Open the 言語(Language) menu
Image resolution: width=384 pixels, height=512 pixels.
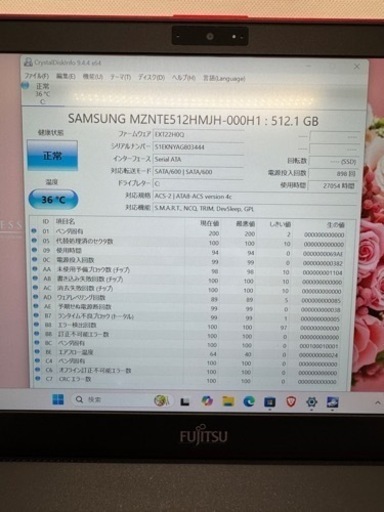[x=224, y=78]
